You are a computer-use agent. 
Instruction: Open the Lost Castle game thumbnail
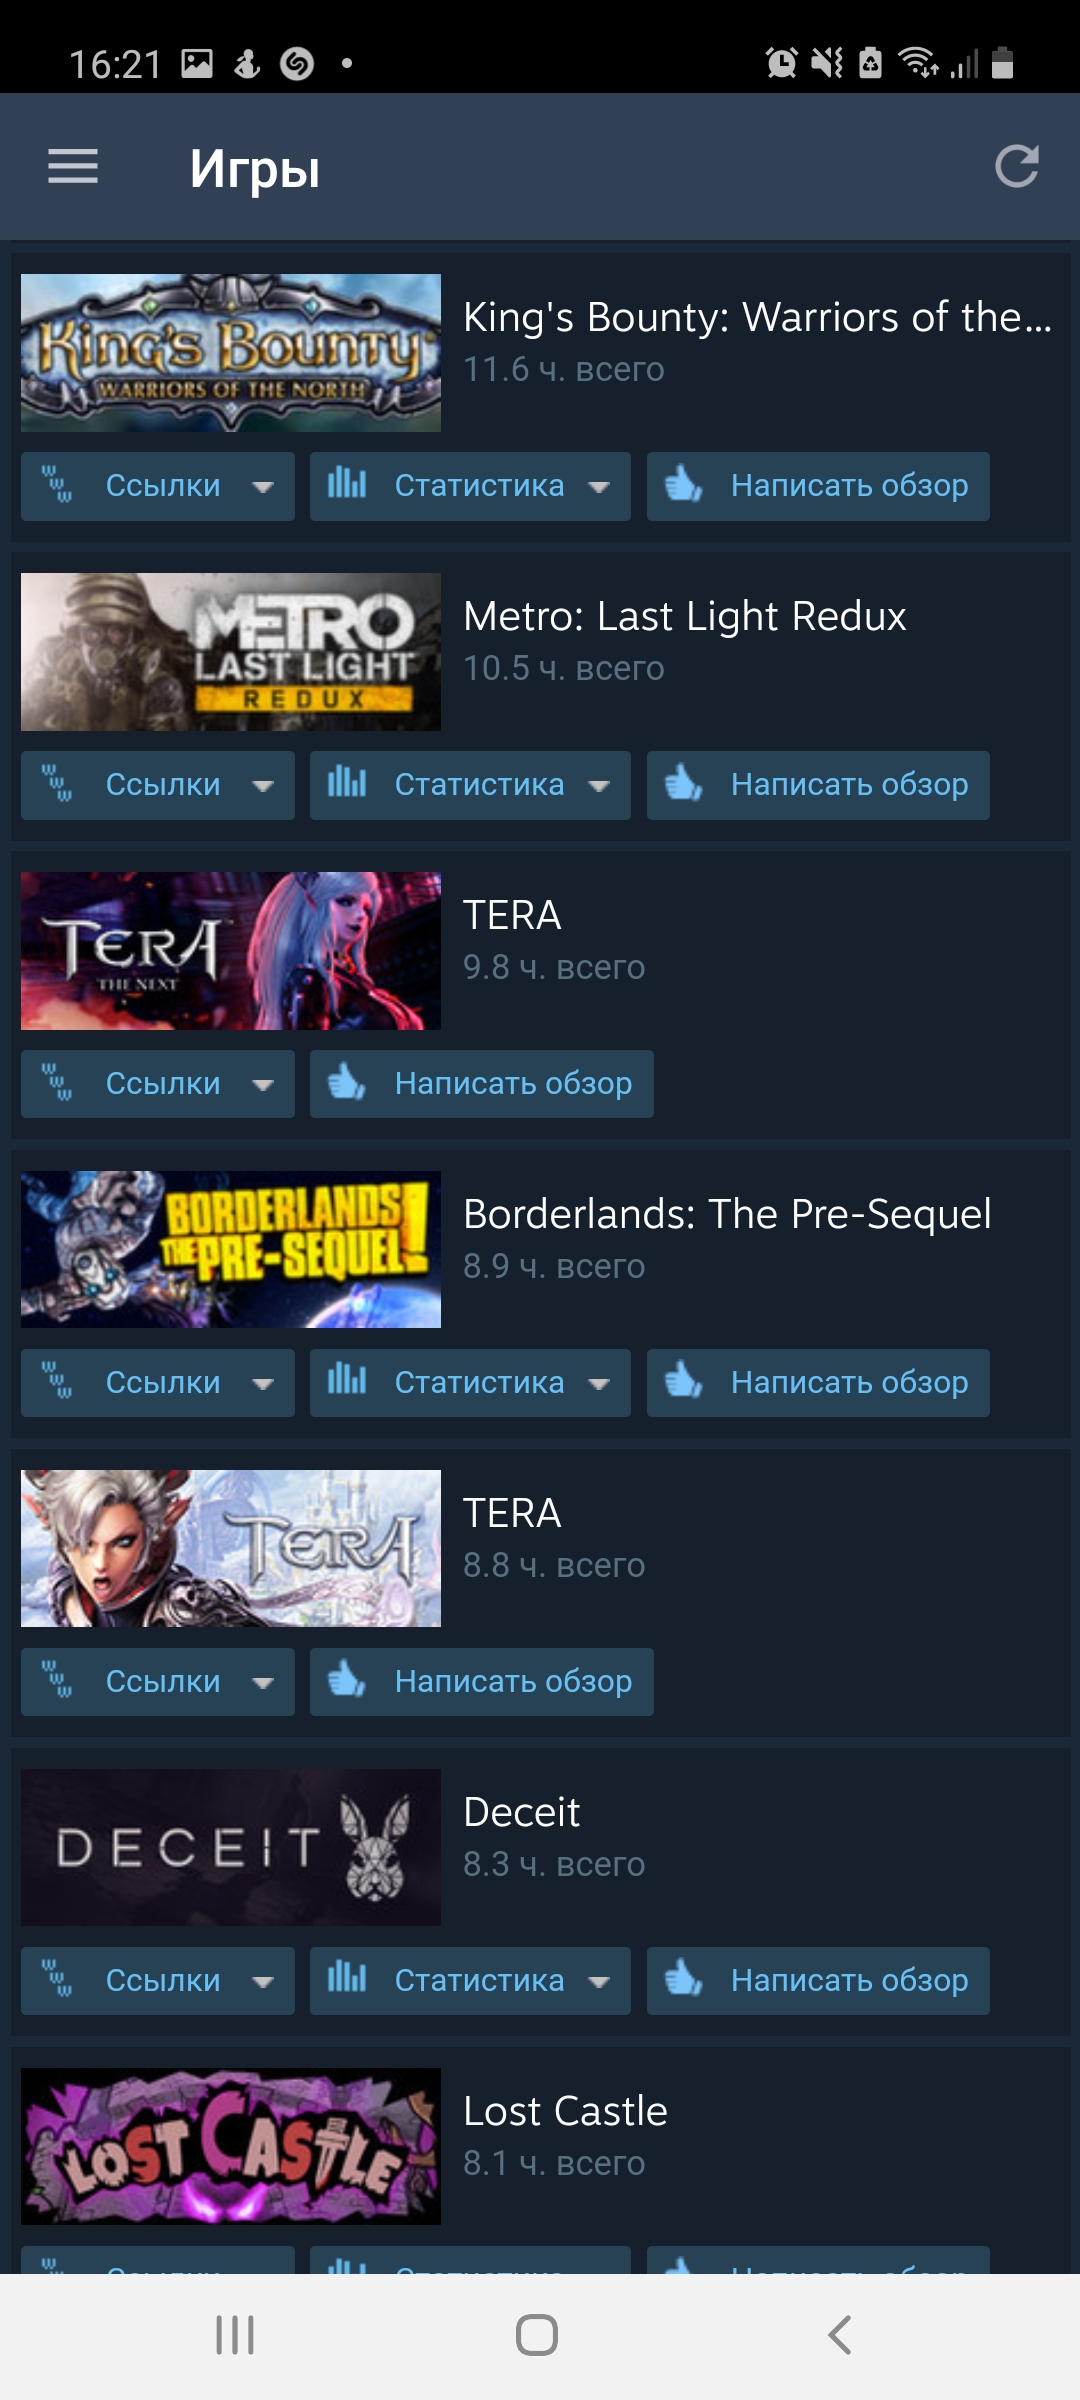(x=231, y=2146)
